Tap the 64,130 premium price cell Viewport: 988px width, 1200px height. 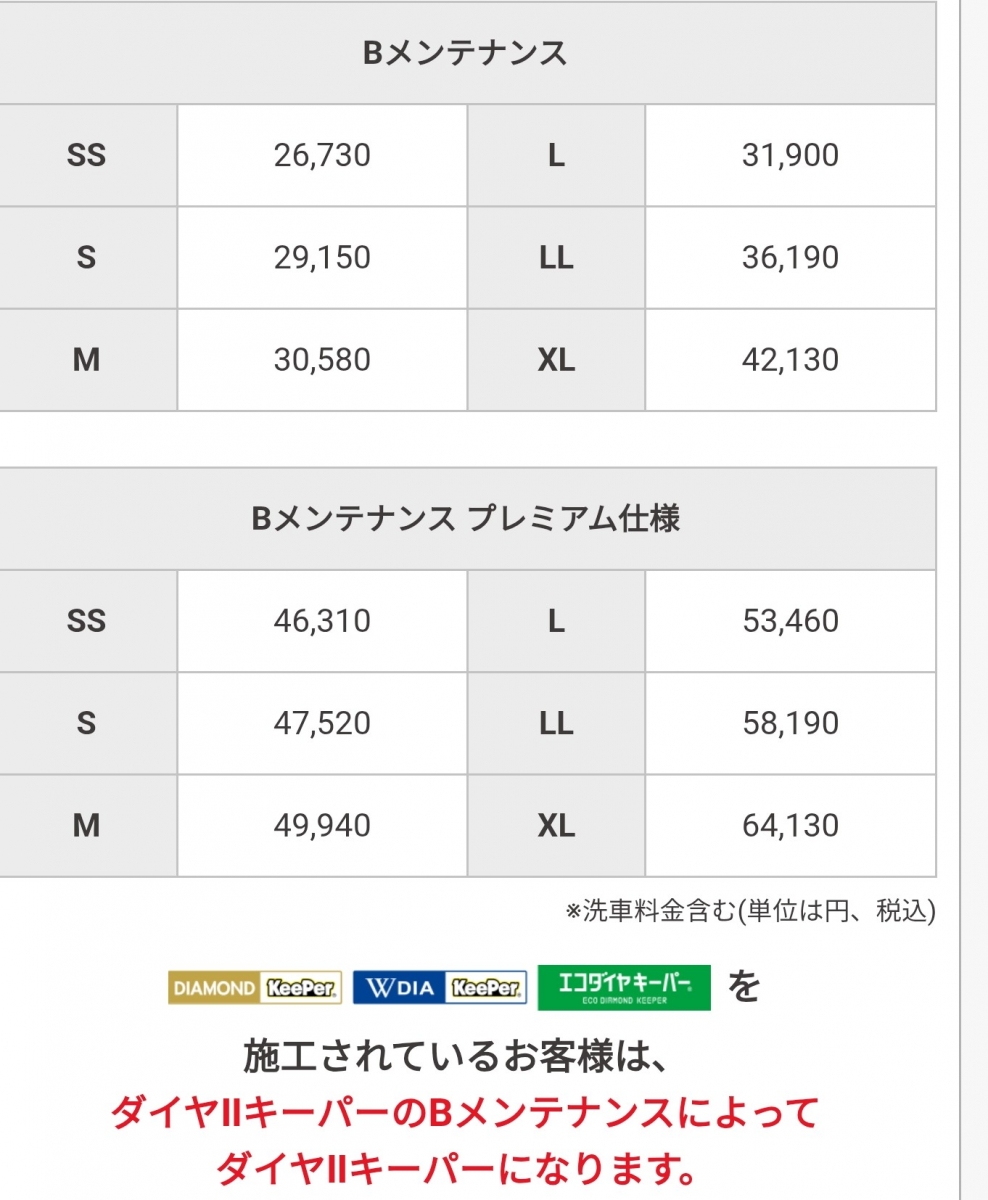tap(791, 825)
